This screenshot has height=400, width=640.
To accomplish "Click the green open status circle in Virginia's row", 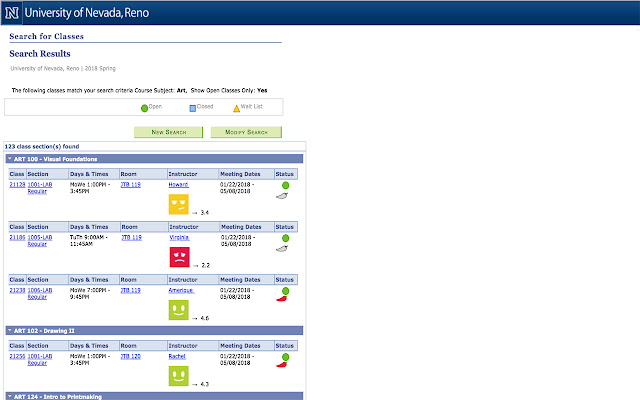I will pos(286,238).
